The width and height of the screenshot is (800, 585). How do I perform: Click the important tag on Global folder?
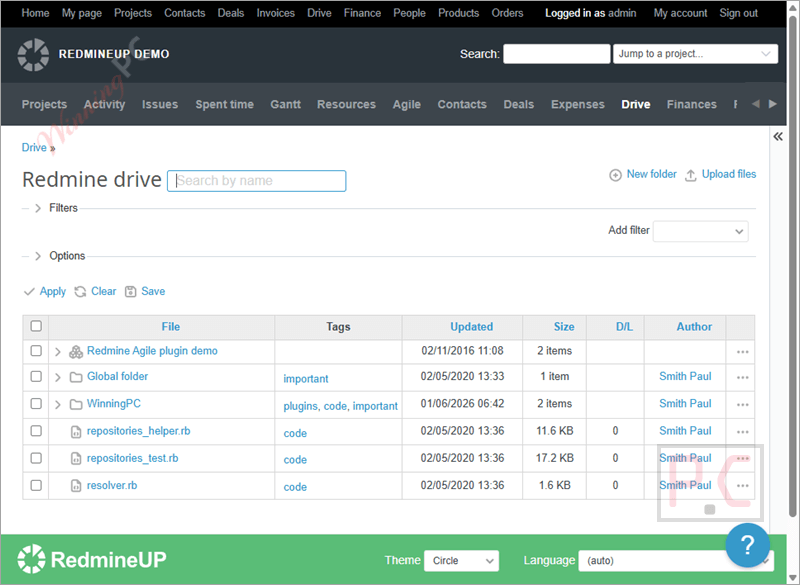306,379
